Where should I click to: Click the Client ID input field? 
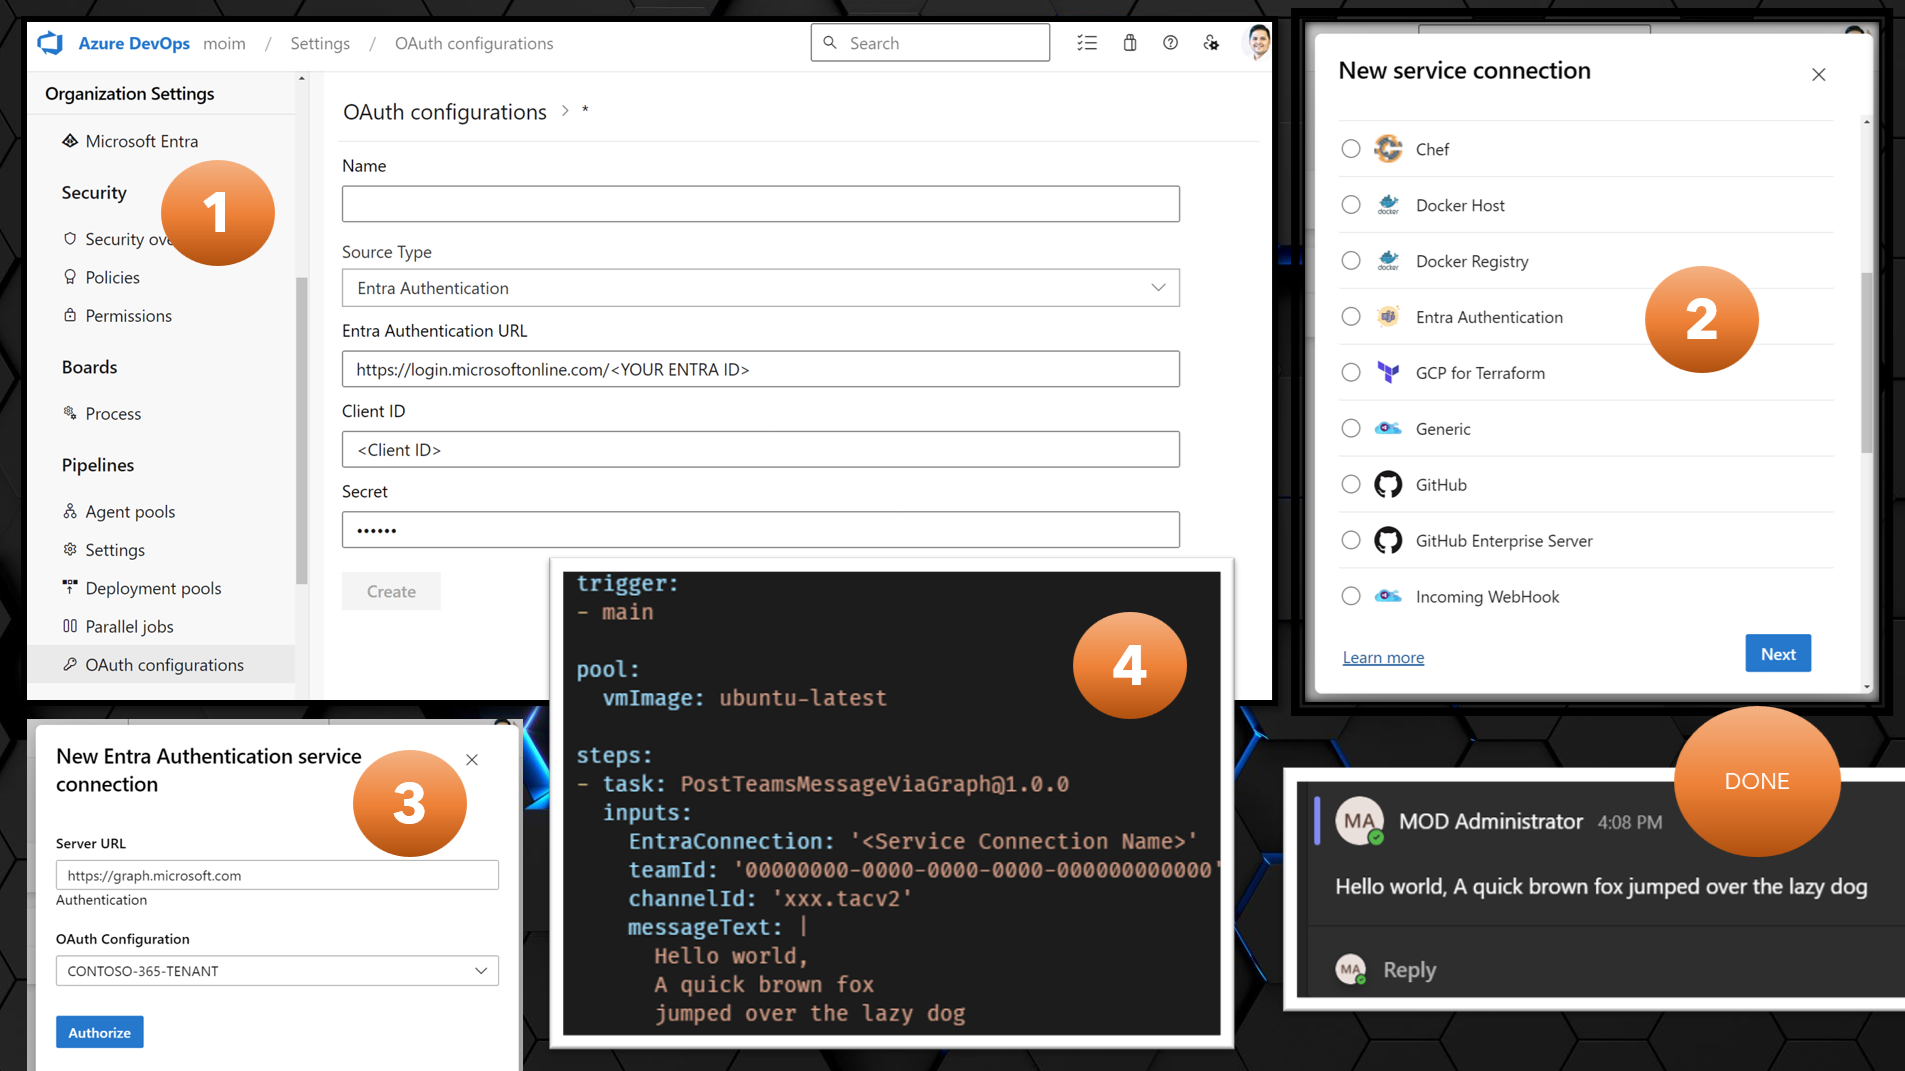(x=761, y=449)
